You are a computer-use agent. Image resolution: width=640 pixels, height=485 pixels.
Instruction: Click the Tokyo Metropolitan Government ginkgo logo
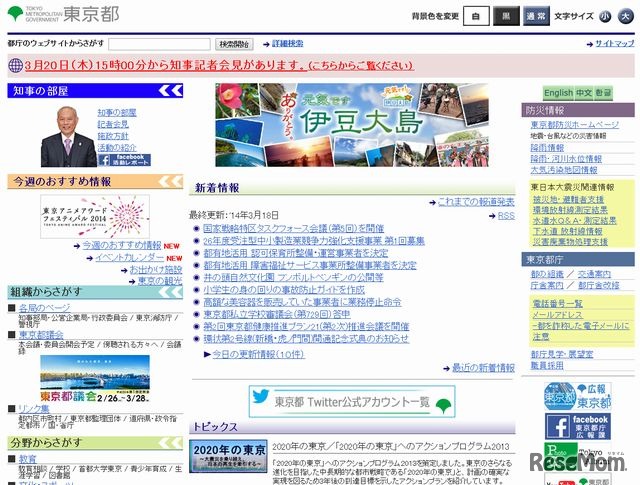[x=16, y=13]
